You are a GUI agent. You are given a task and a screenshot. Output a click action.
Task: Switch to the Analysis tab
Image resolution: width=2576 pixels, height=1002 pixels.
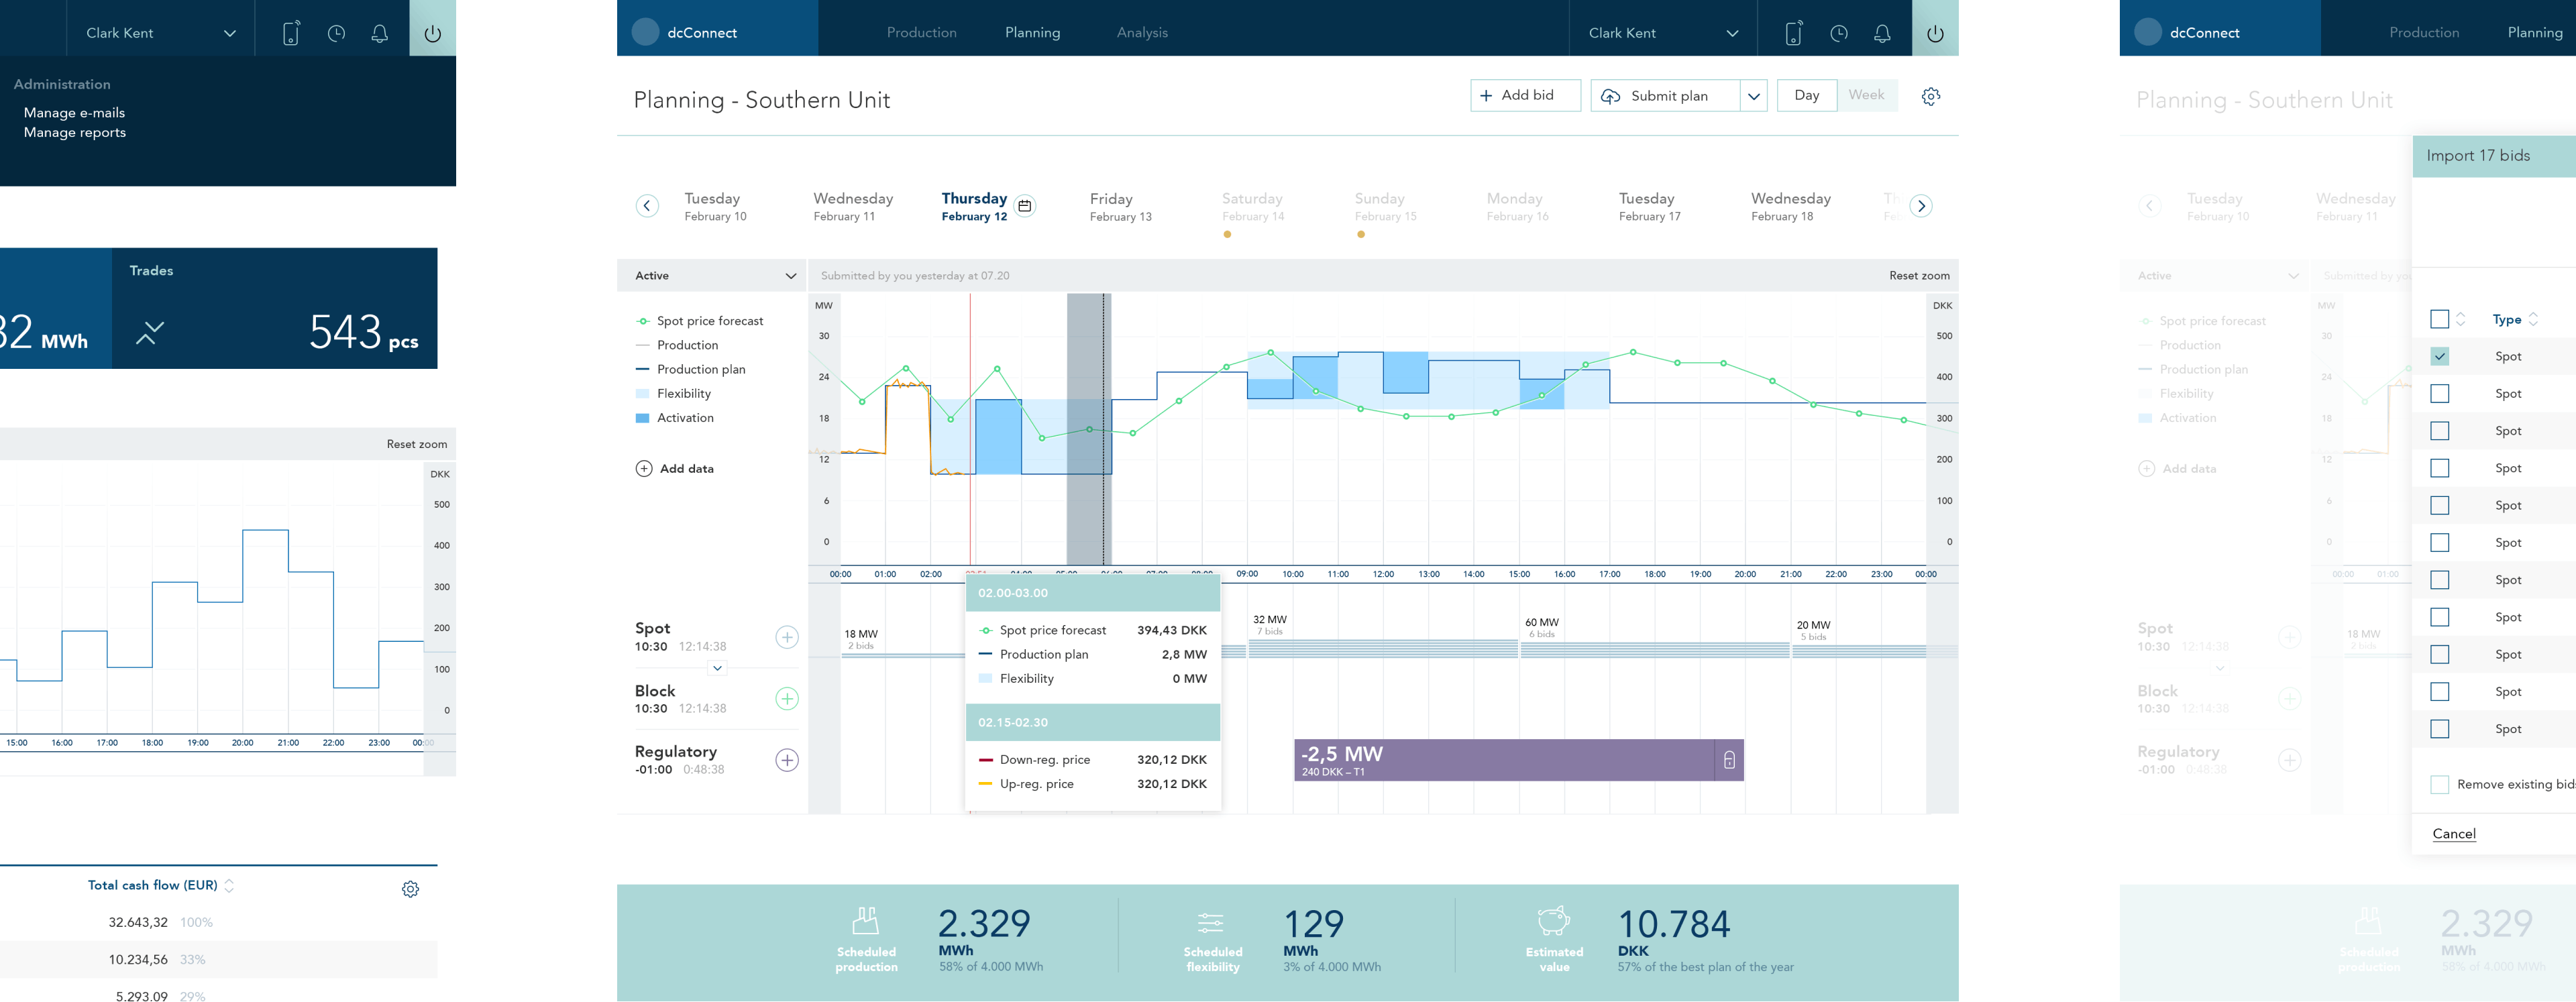[1142, 33]
